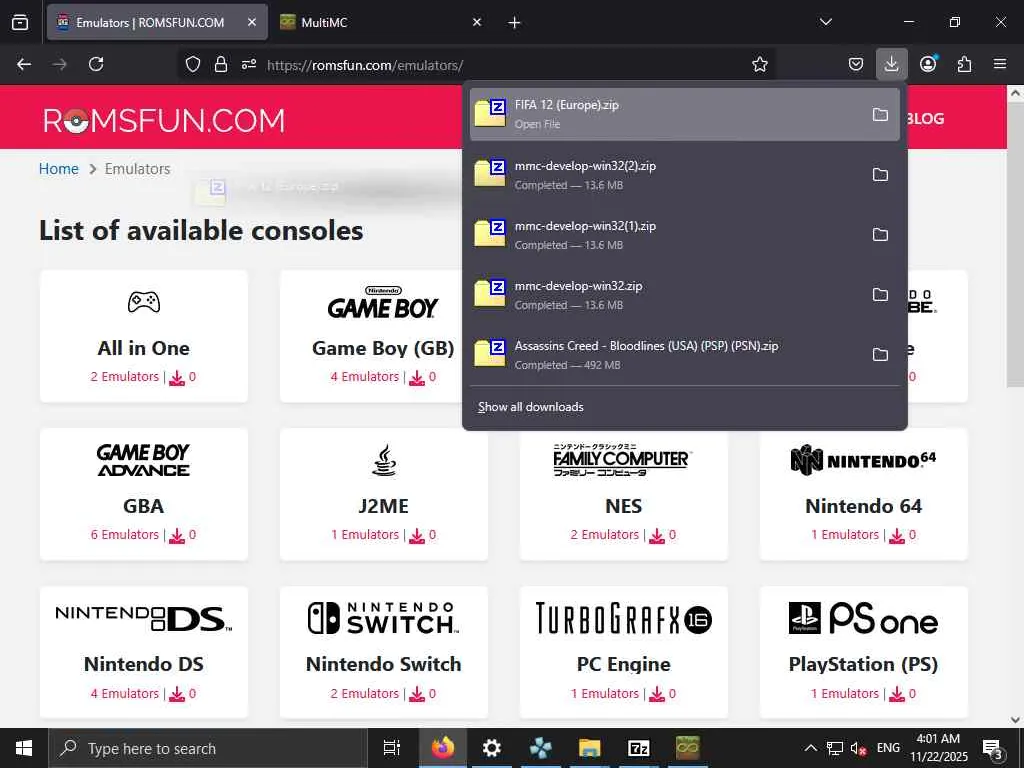Click the ROMSFUN.COM site logo

[164, 120]
